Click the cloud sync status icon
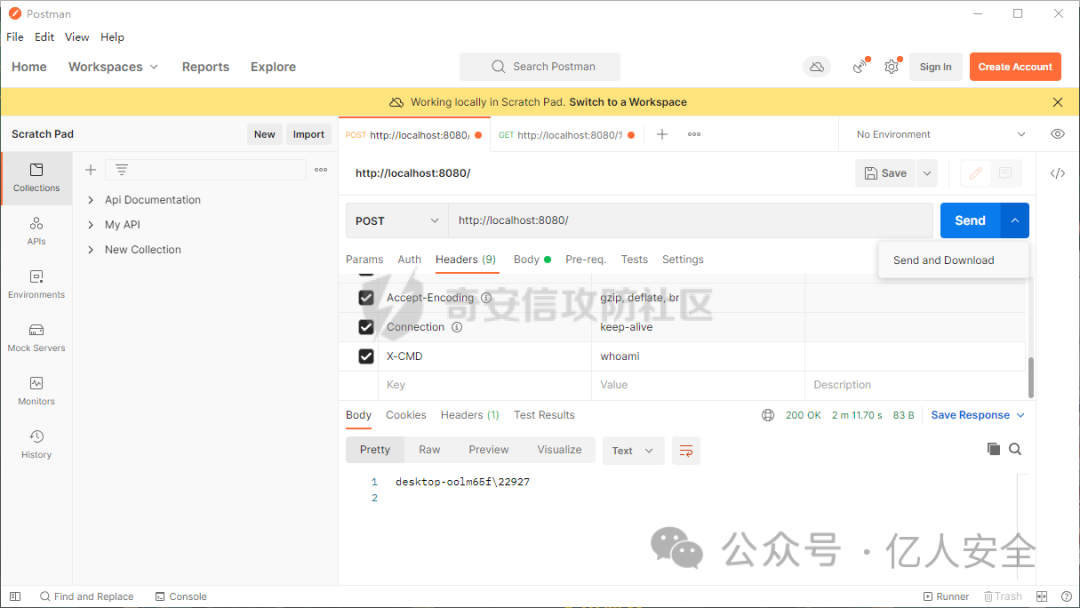 (x=816, y=67)
